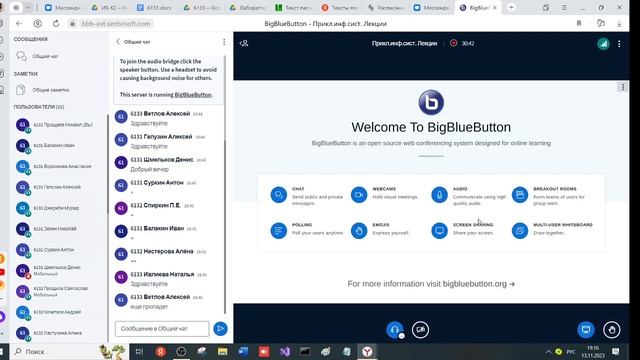Toggle webcam sharing button
640x360 pixels.
pos(420,329)
